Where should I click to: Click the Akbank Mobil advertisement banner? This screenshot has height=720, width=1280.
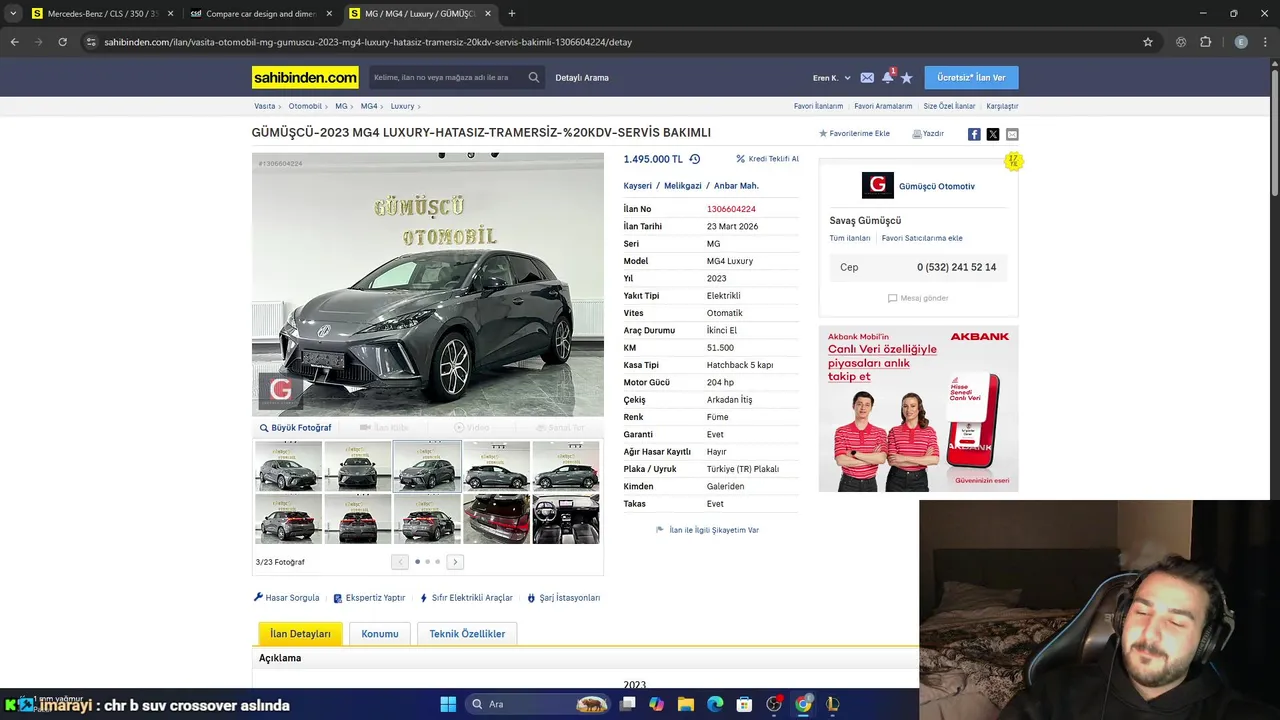[918, 408]
